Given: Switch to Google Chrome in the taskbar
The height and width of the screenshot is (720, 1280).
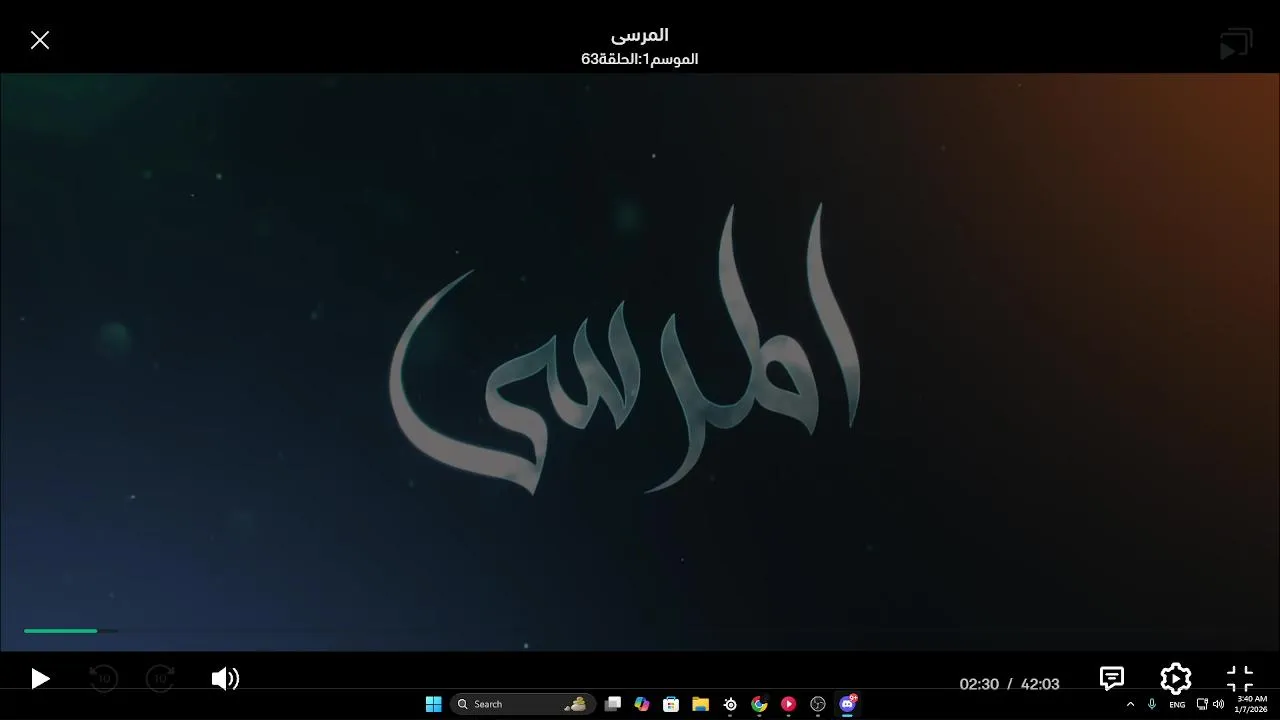Looking at the screenshot, I should (759, 704).
